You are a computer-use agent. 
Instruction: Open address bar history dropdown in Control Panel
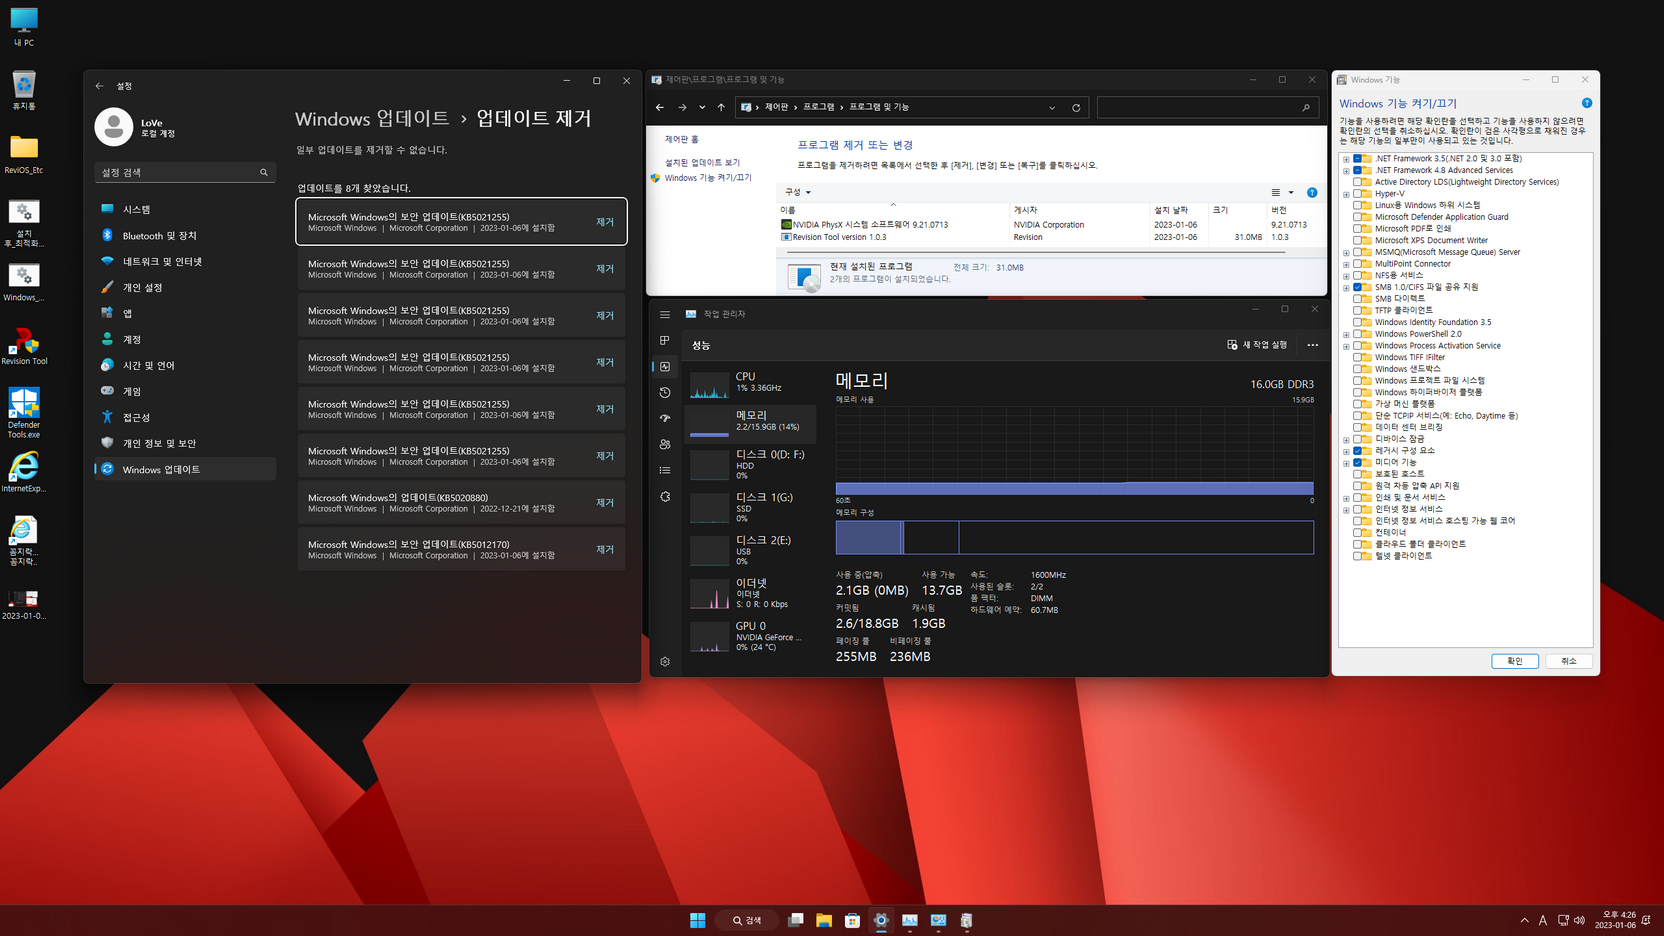click(x=1052, y=107)
